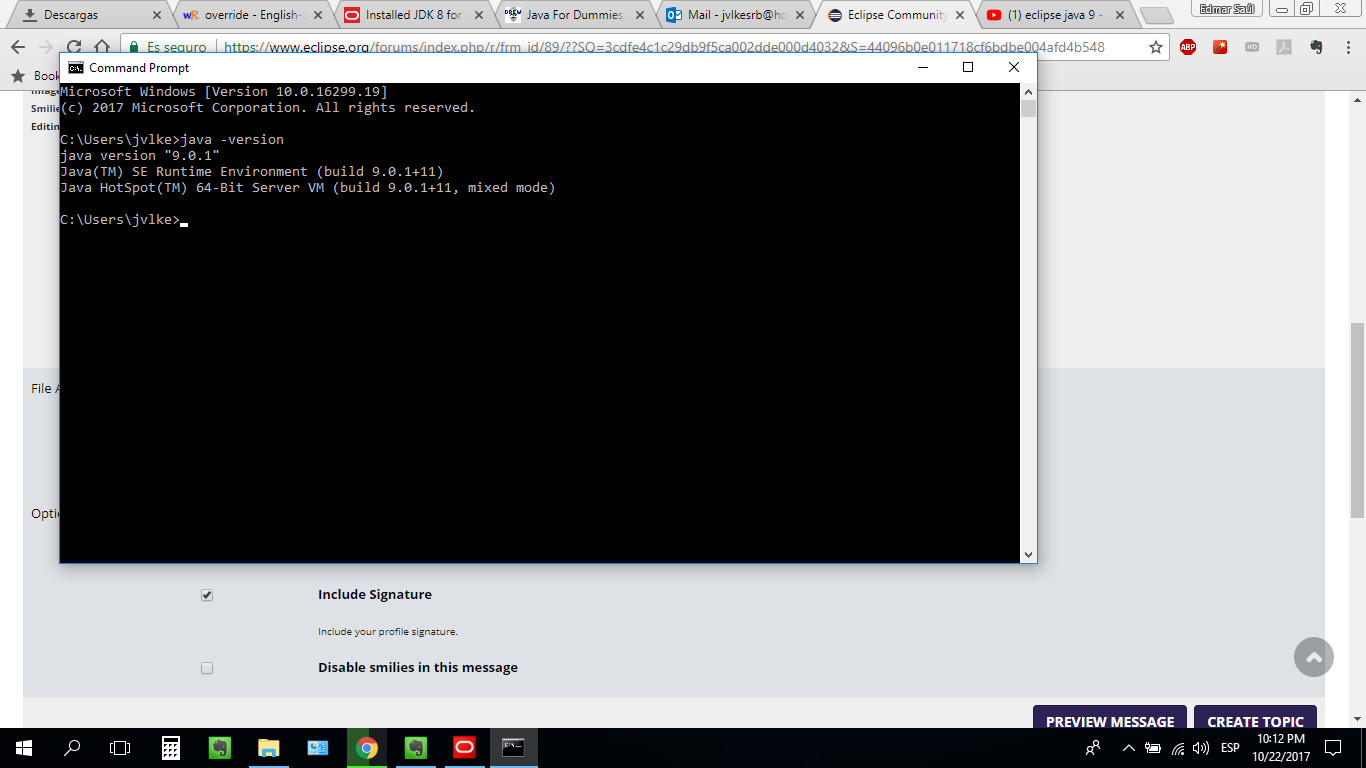Click the volume speaker tray icon
This screenshot has height=768, width=1366.
(x=1201, y=748)
